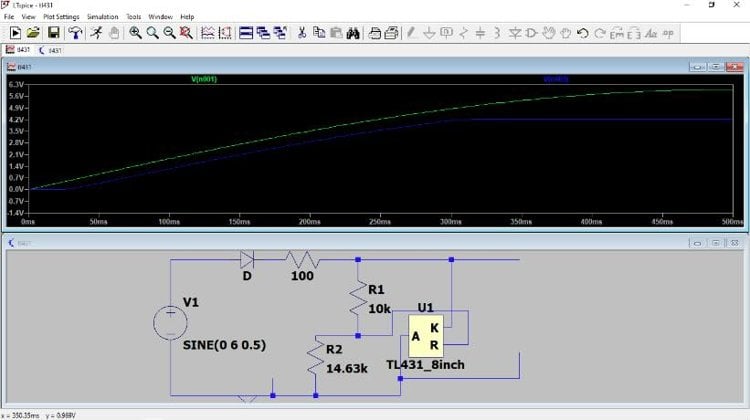Select the U1 TL431 component body
Image resolution: width=750 pixels, height=420 pixels.
tap(426, 336)
